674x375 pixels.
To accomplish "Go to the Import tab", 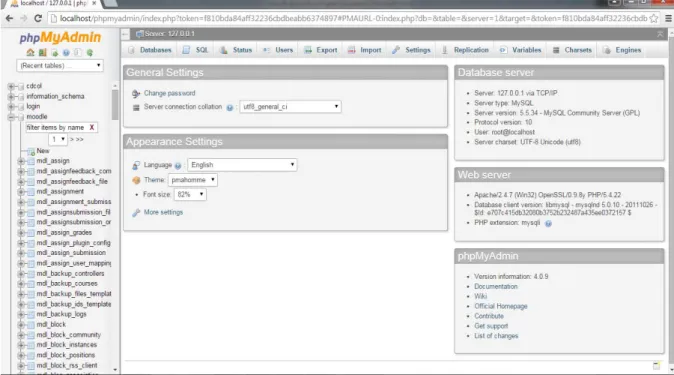I will click(x=365, y=50).
